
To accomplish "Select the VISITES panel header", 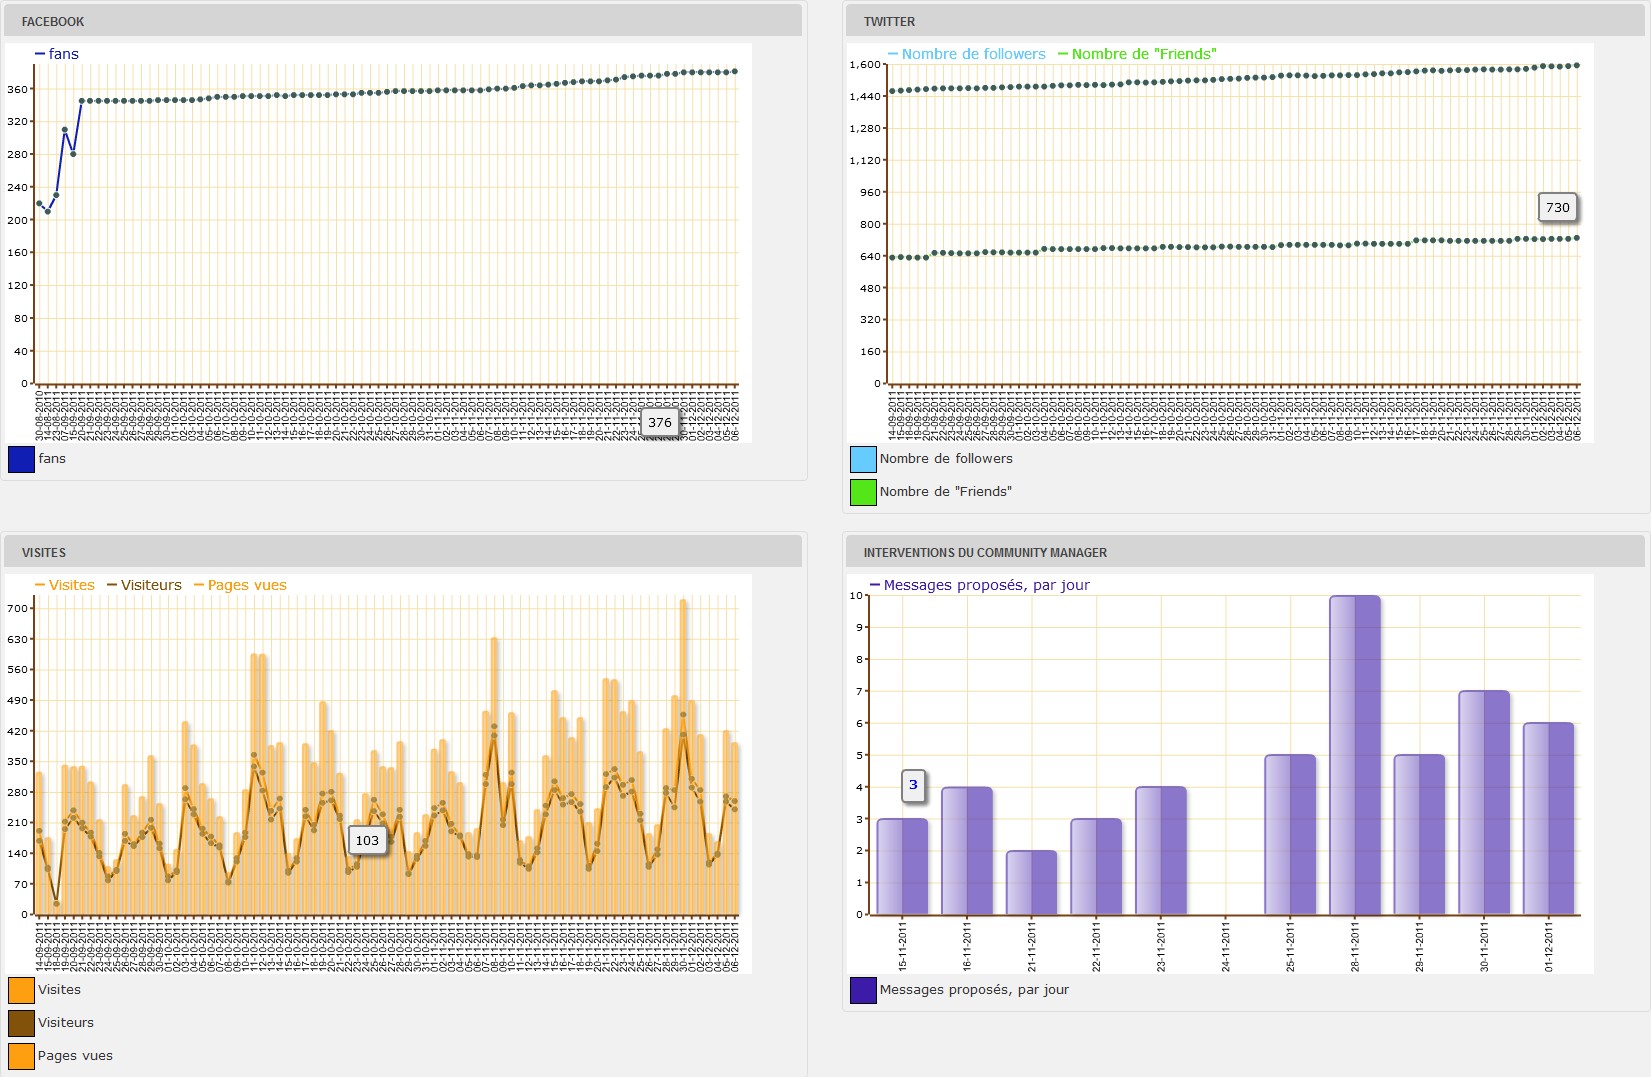I will point(402,552).
